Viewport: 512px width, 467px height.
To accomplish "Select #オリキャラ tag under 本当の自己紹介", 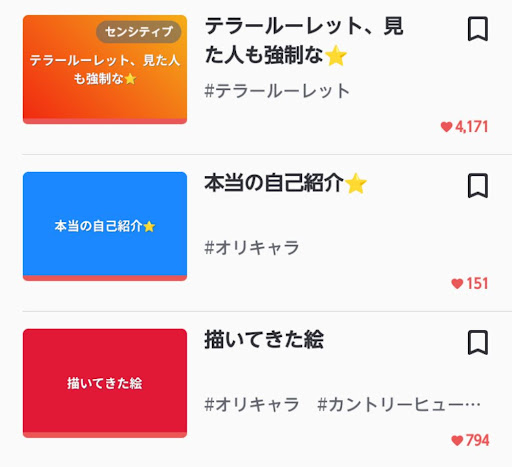I will click(252, 248).
